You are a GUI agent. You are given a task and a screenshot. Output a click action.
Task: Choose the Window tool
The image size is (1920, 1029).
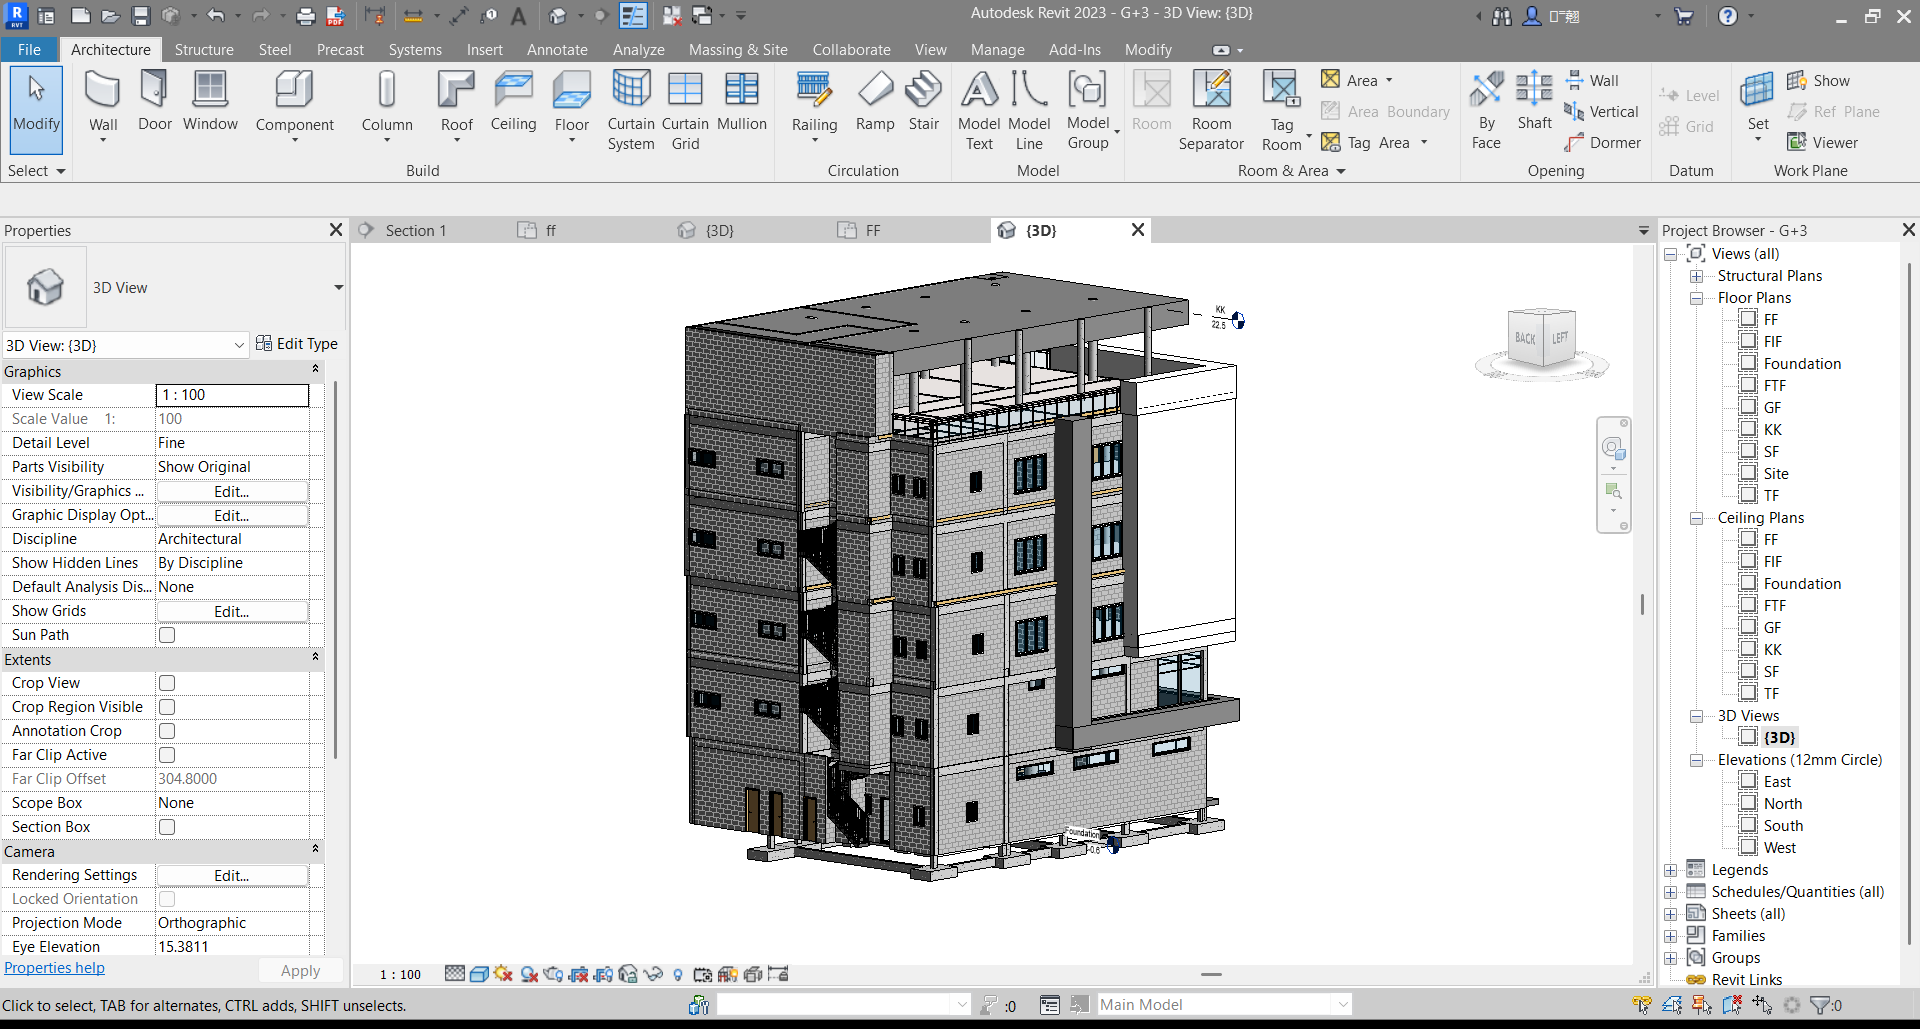pos(210,101)
